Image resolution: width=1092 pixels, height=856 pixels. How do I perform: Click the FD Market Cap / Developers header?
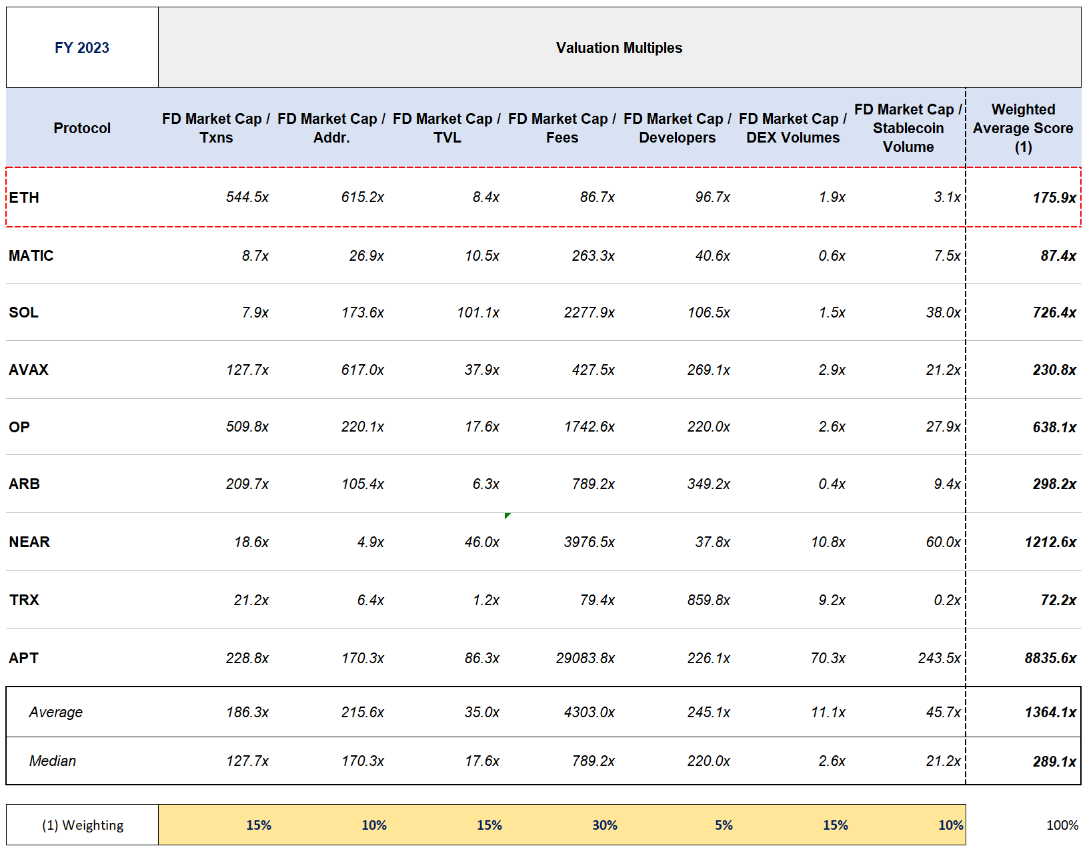[678, 128]
